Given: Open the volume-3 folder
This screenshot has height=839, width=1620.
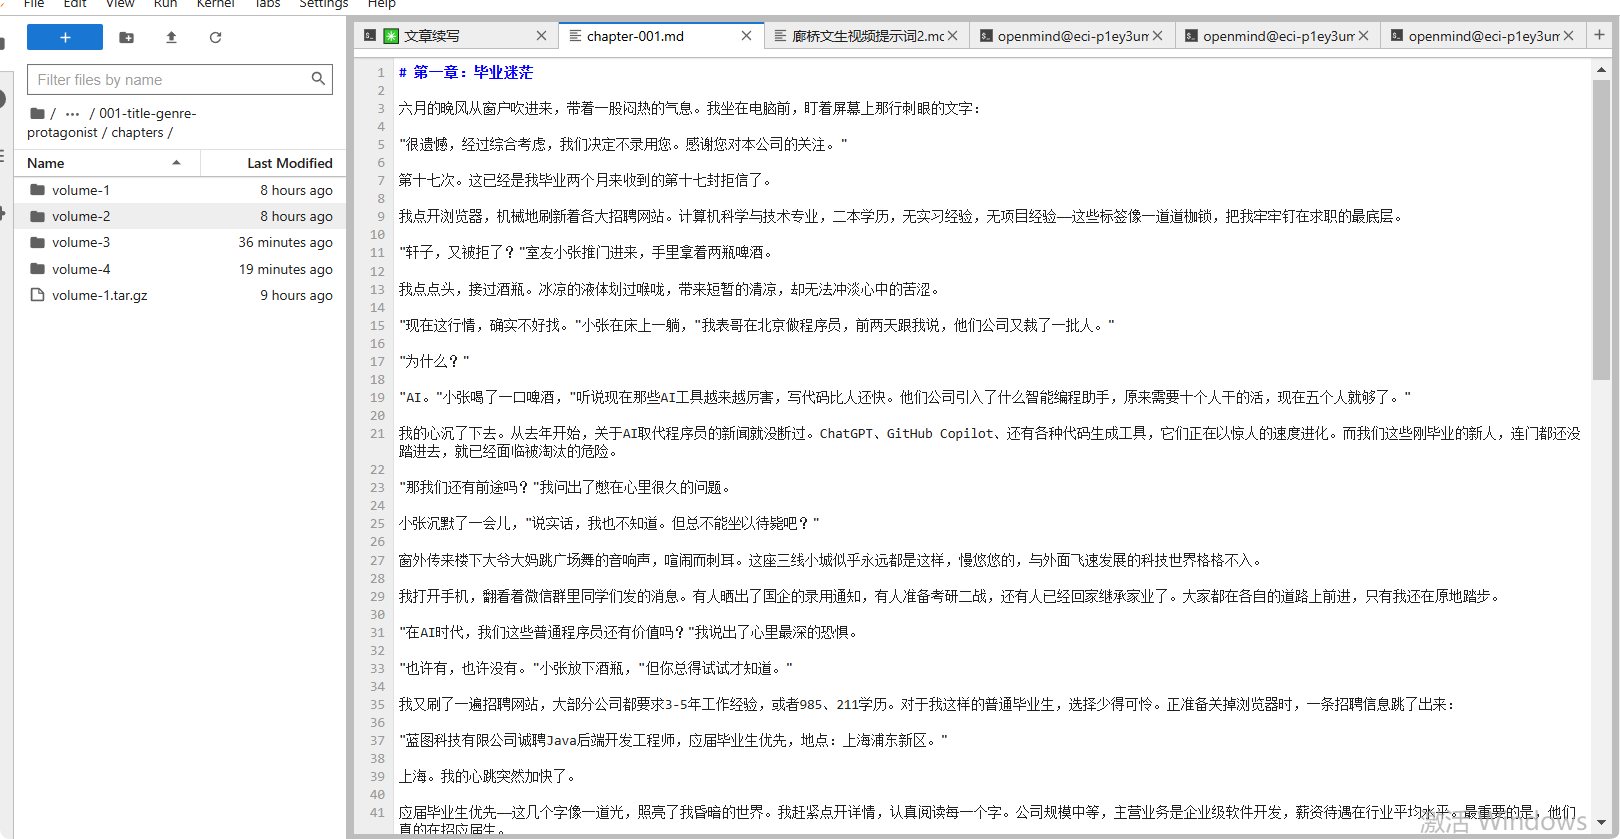Looking at the screenshot, I should (180, 242).
